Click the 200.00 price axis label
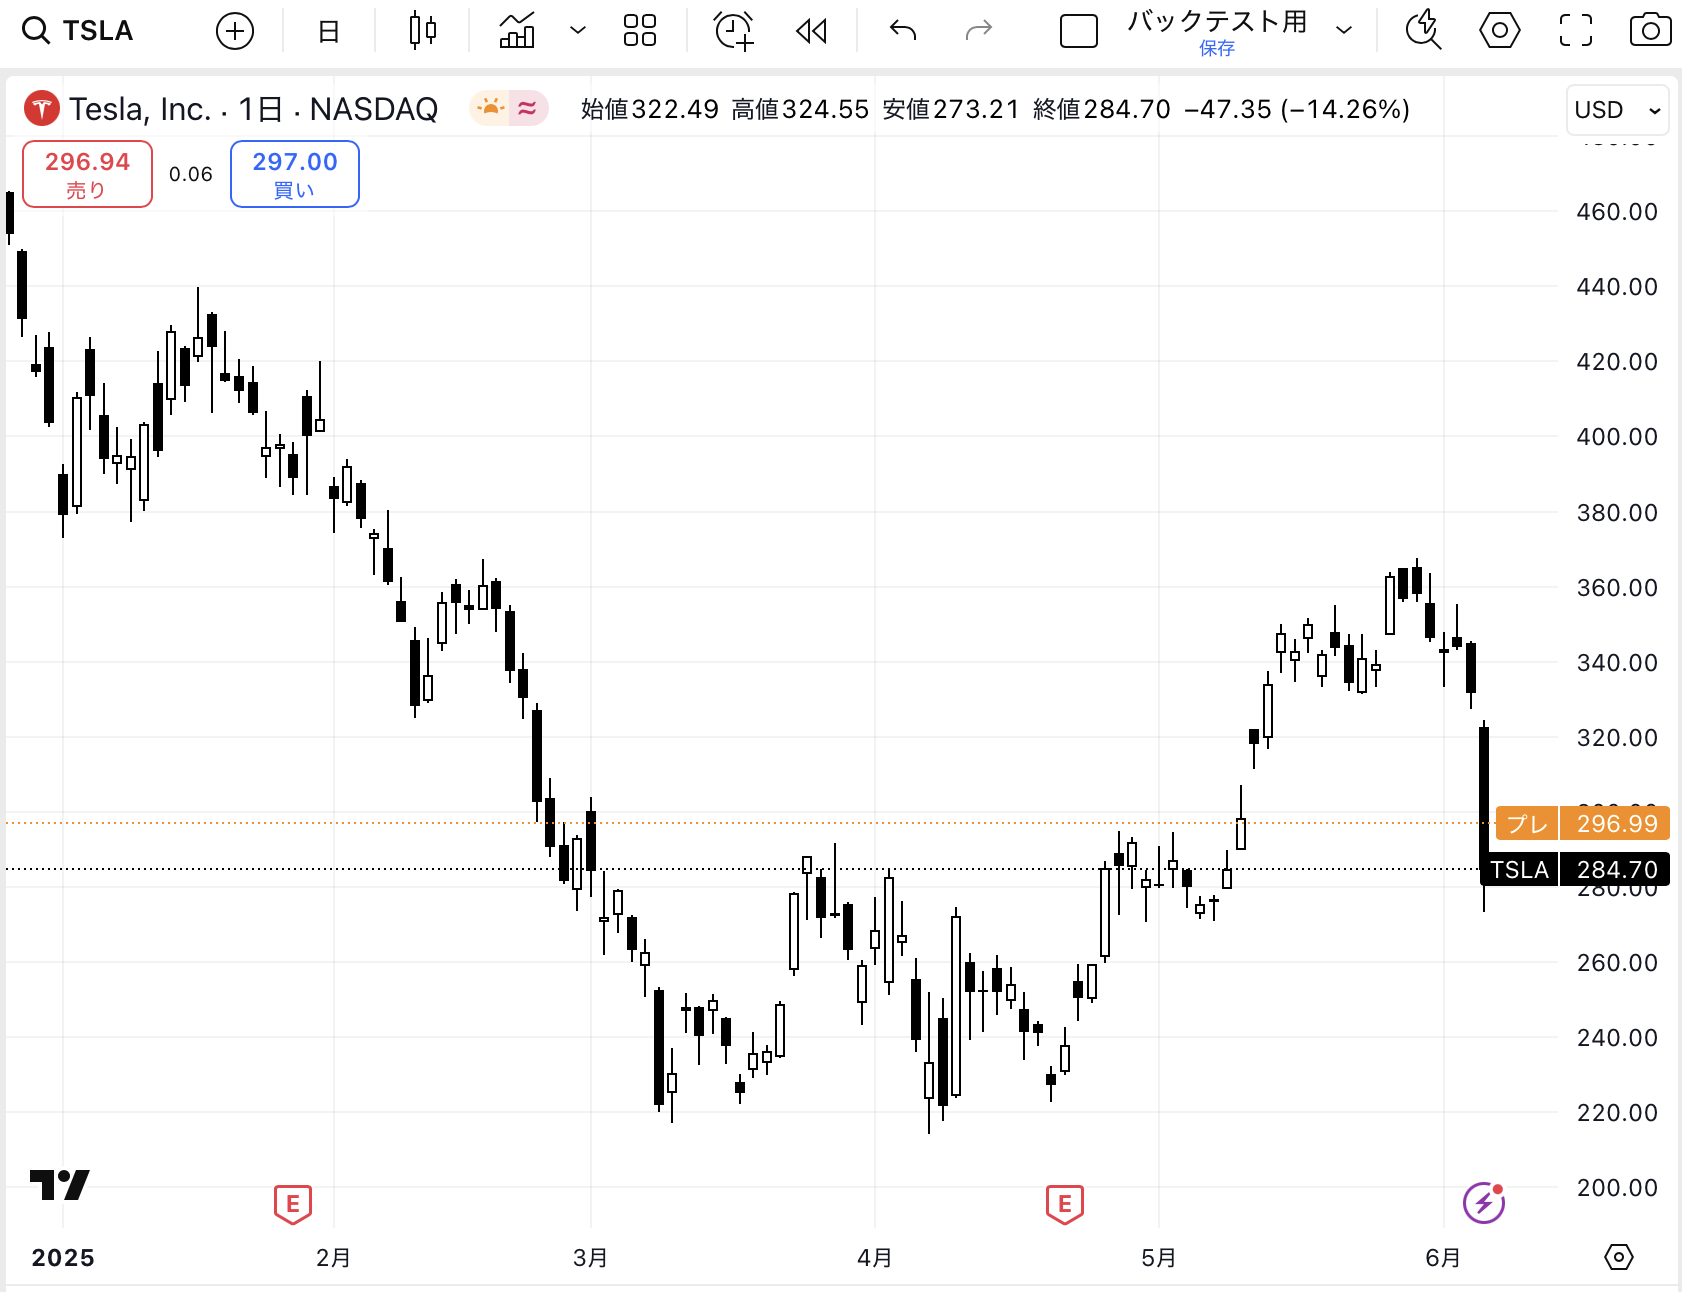 tap(1617, 1188)
